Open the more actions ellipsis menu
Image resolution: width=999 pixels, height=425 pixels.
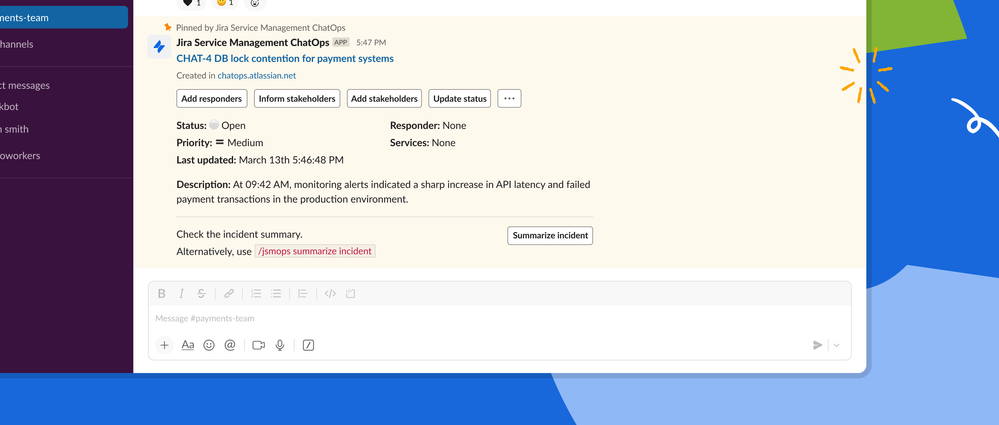point(509,99)
